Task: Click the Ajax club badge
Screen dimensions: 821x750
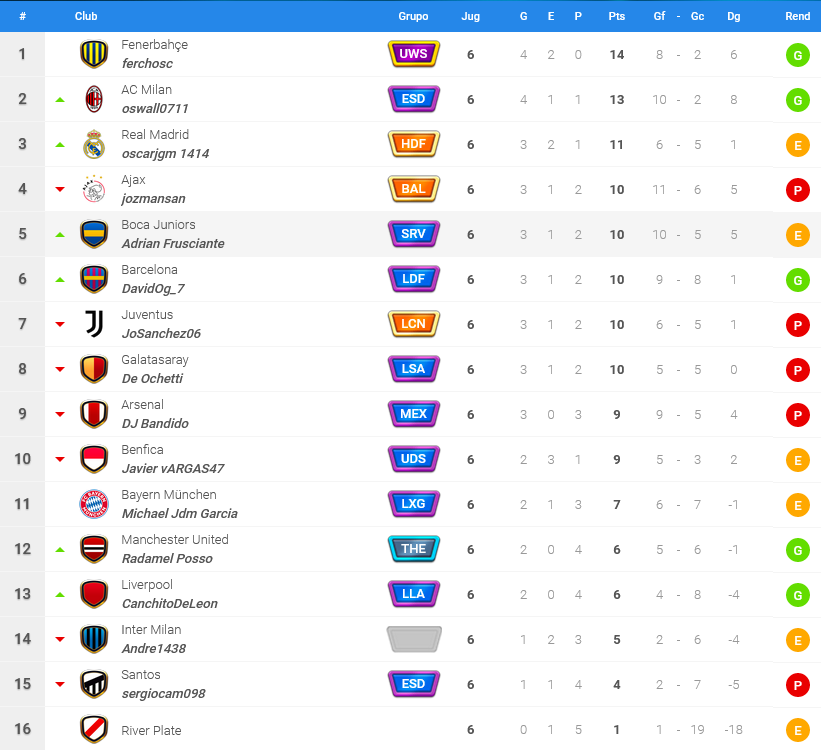Action: coord(94,189)
